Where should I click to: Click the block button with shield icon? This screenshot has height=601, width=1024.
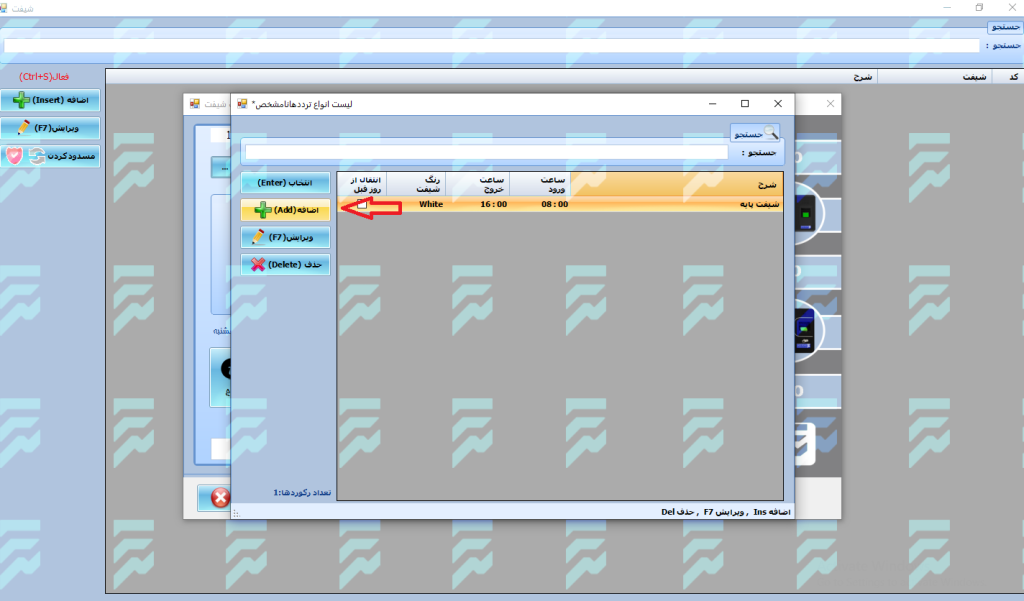(x=50, y=156)
